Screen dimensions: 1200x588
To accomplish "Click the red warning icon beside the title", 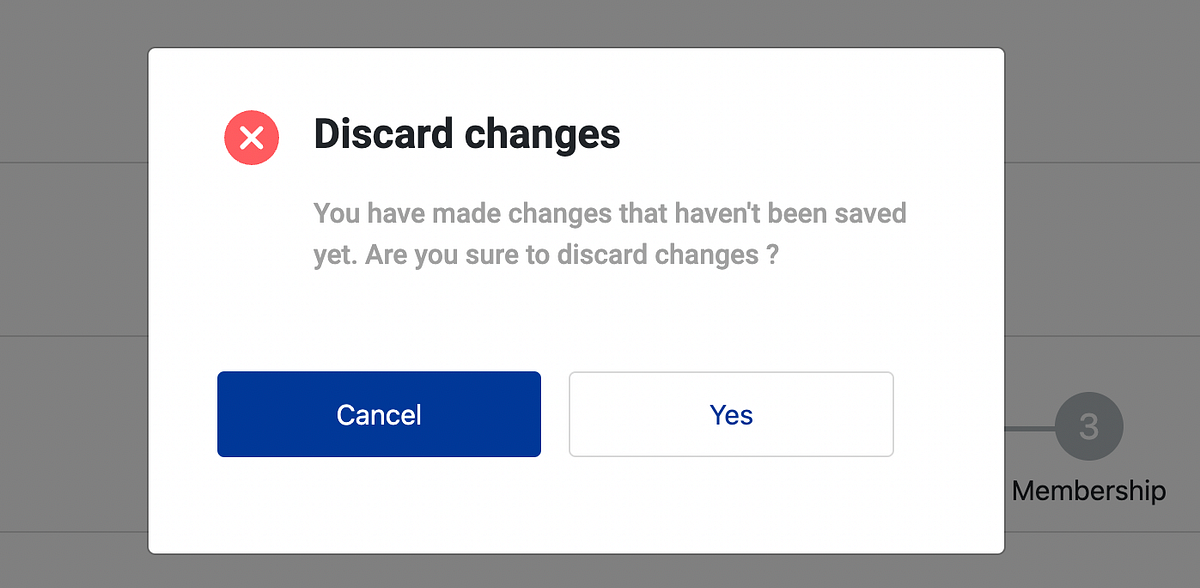I will click(x=251, y=137).
